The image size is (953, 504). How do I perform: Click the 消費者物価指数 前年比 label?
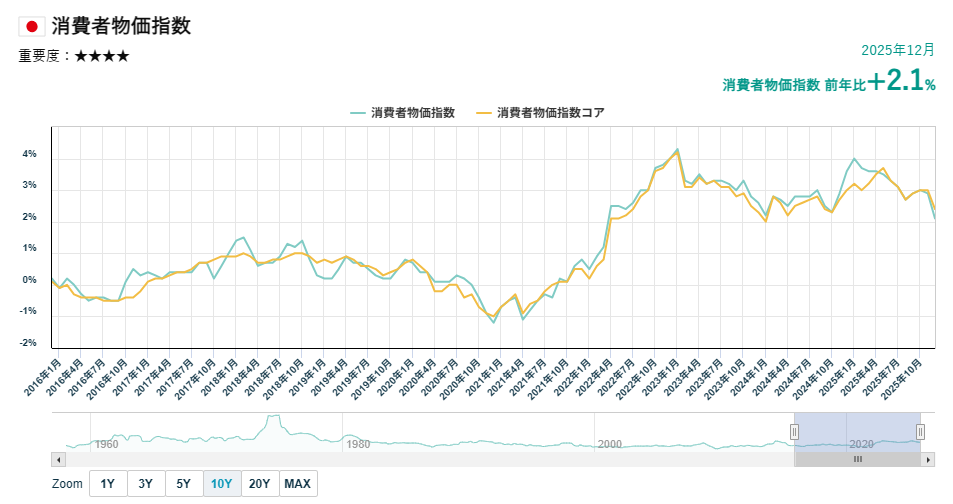coord(794,85)
